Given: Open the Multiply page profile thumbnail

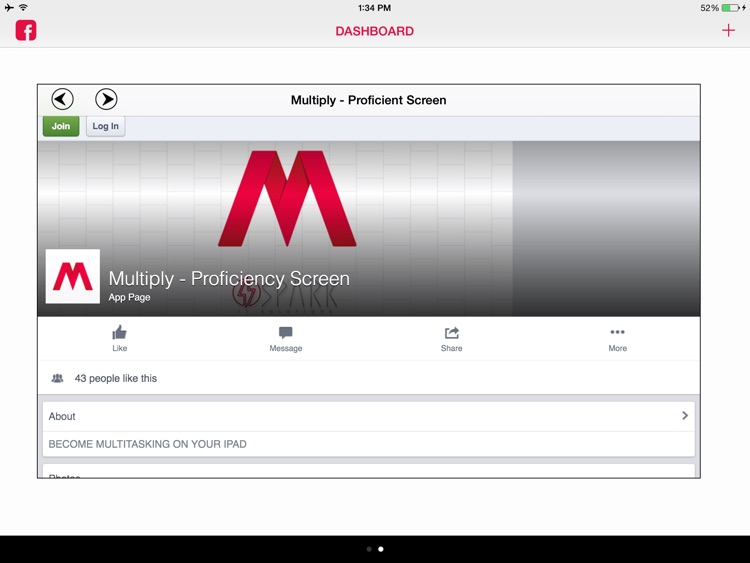Looking at the screenshot, I should [x=73, y=276].
